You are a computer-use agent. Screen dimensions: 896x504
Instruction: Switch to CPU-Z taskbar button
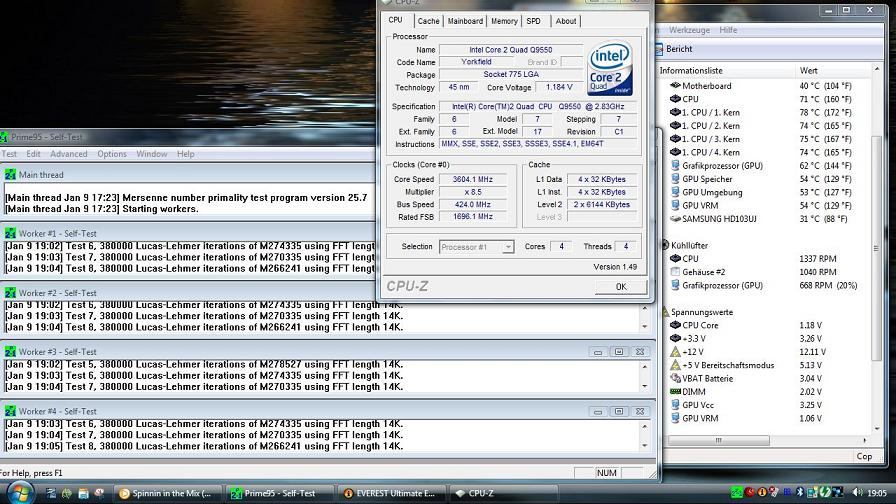(x=503, y=493)
